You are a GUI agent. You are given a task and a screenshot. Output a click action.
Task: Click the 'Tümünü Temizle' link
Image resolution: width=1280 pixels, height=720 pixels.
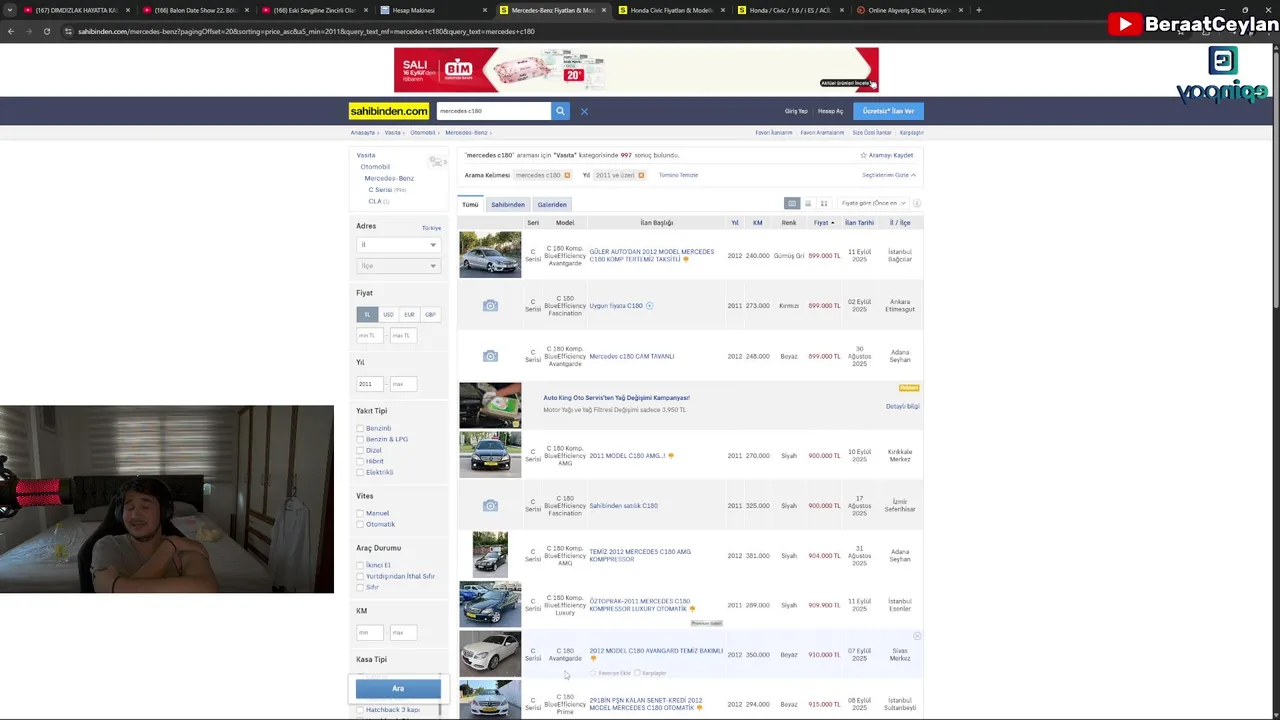coord(678,175)
